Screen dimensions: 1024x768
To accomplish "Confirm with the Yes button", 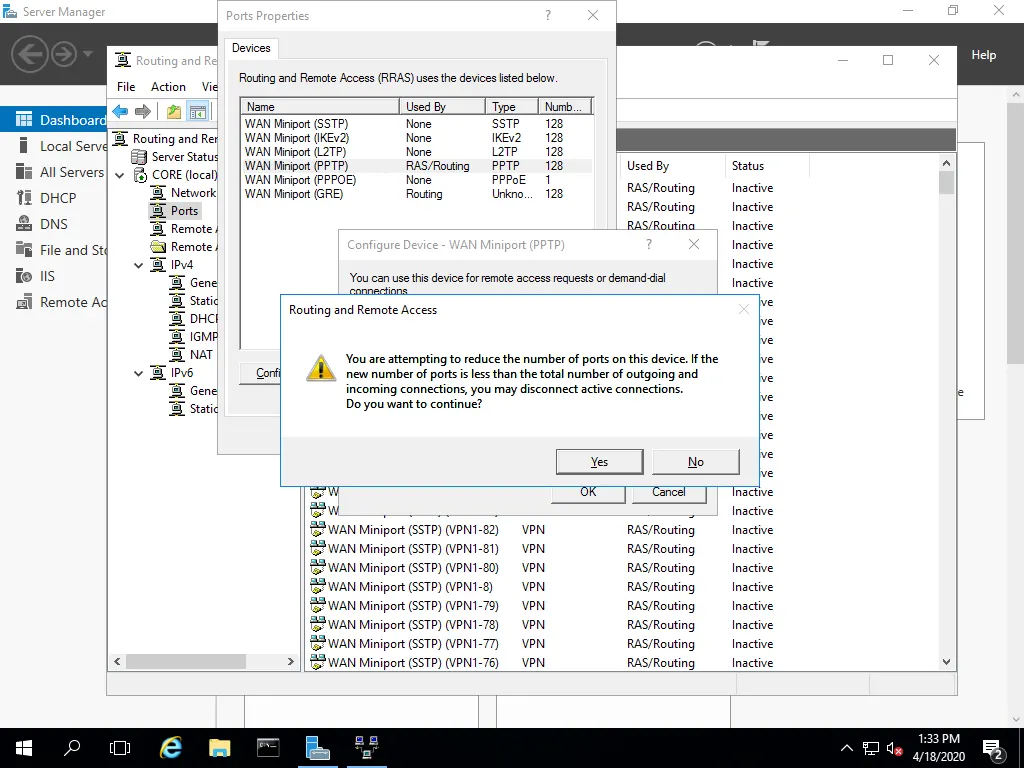I will (599, 462).
